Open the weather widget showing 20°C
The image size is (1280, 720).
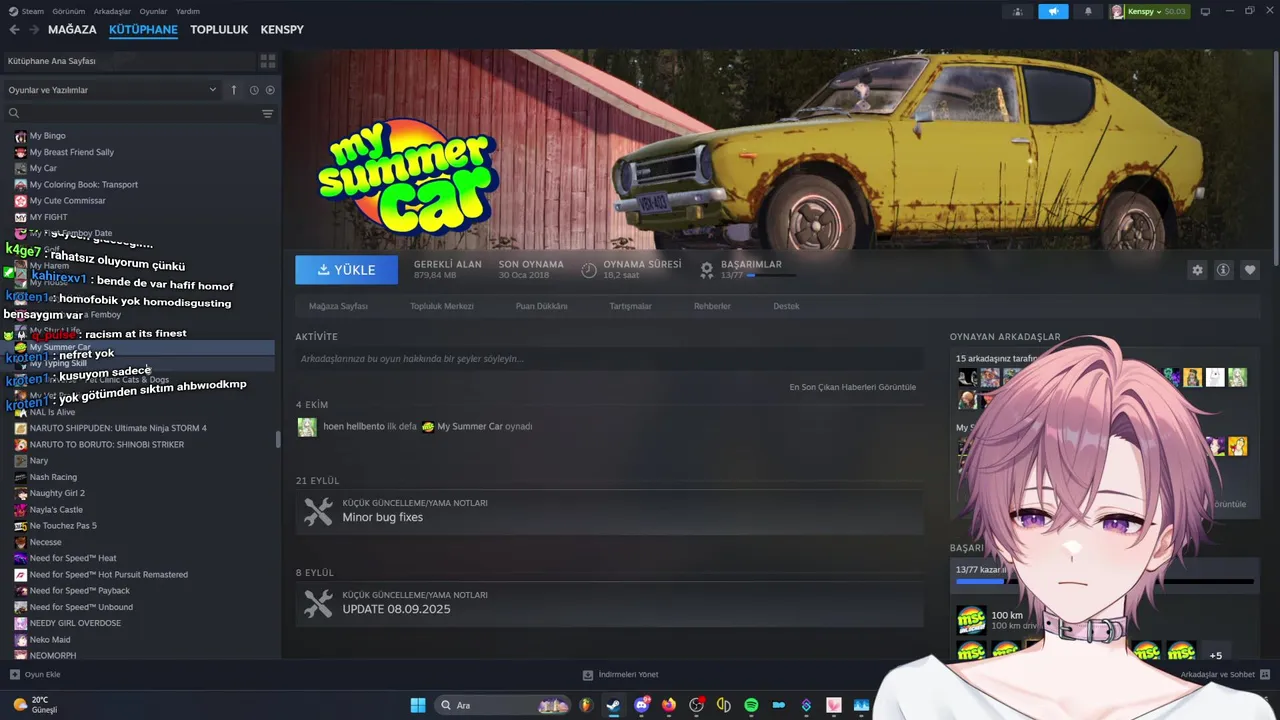tap(34, 705)
